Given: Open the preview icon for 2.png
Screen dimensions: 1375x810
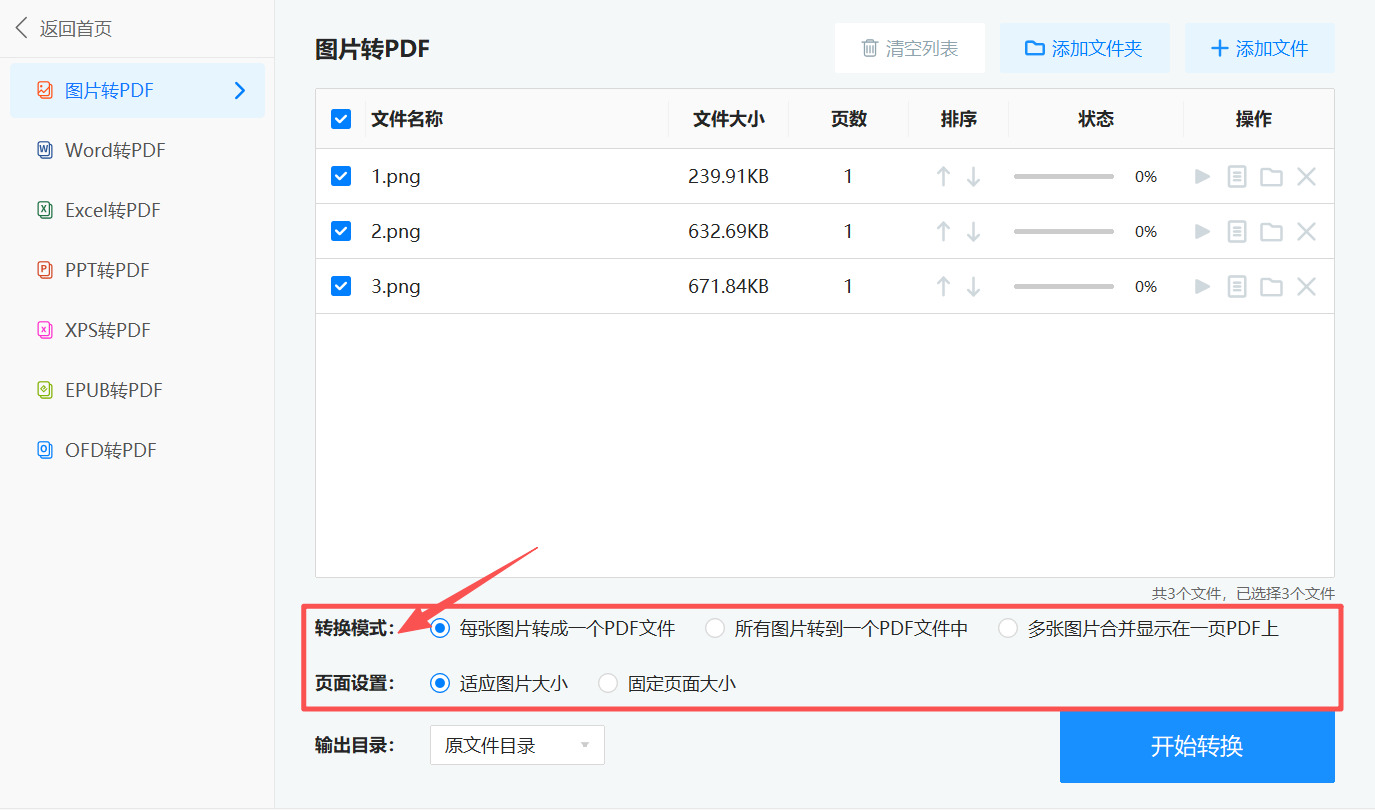Looking at the screenshot, I should click(x=1236, y=231).
